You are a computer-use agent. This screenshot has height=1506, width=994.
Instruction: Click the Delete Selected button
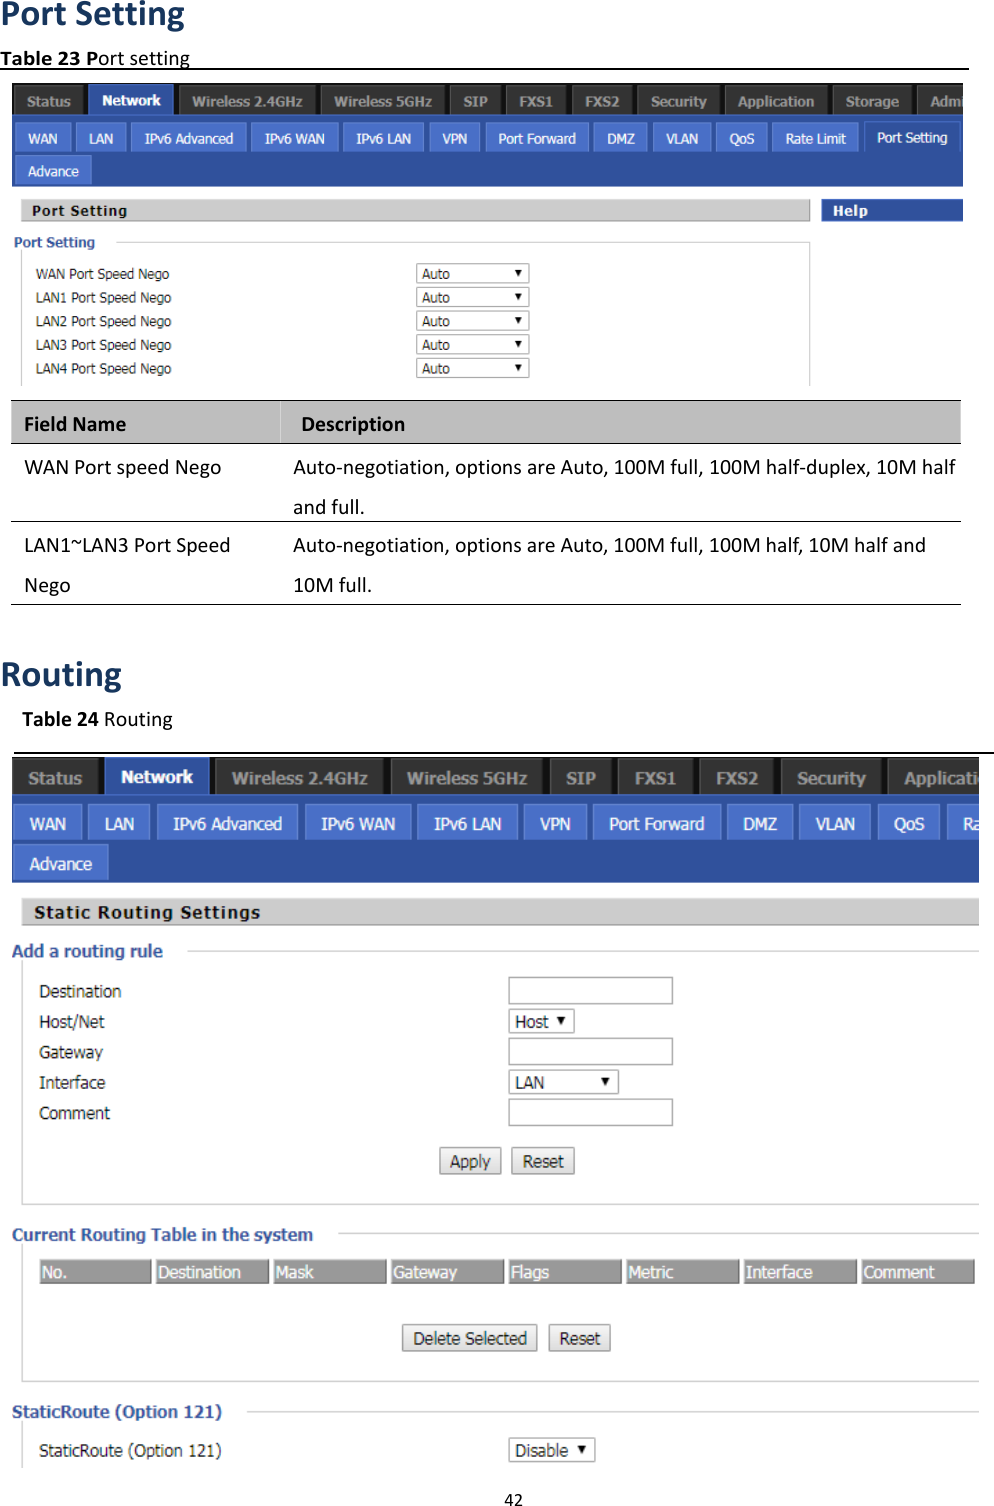pyautogui.click(x=468, y=1337)
